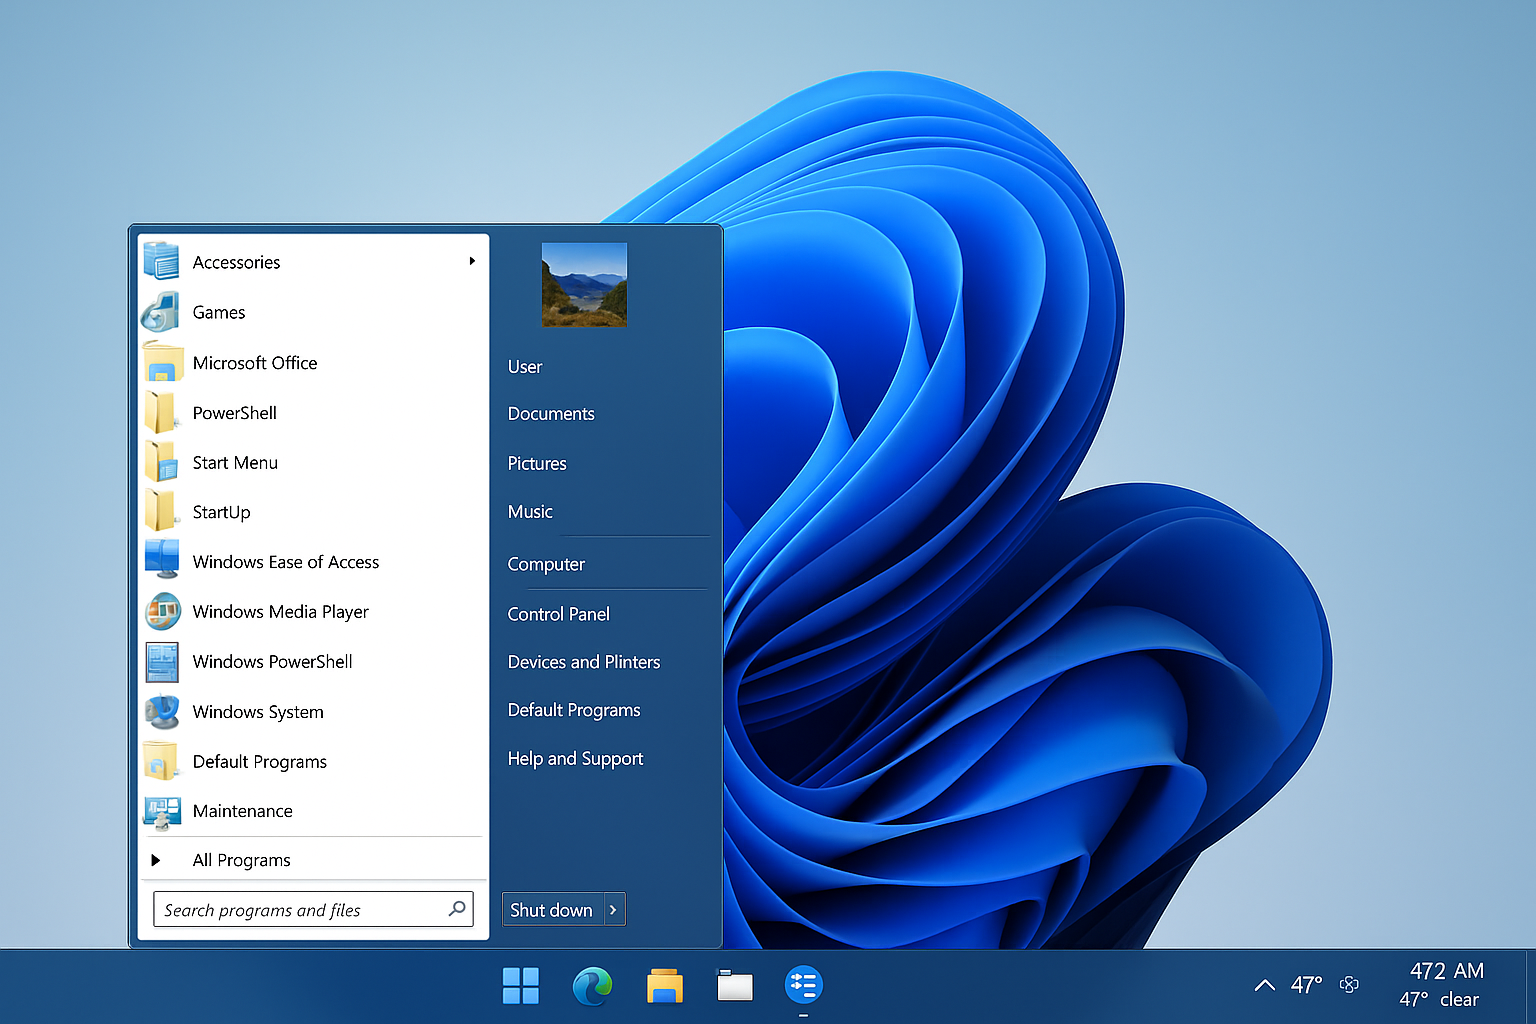Open Documents from the Start menu
The width and height of the screenshot is (1536, 1024).
tap(551, 413)
